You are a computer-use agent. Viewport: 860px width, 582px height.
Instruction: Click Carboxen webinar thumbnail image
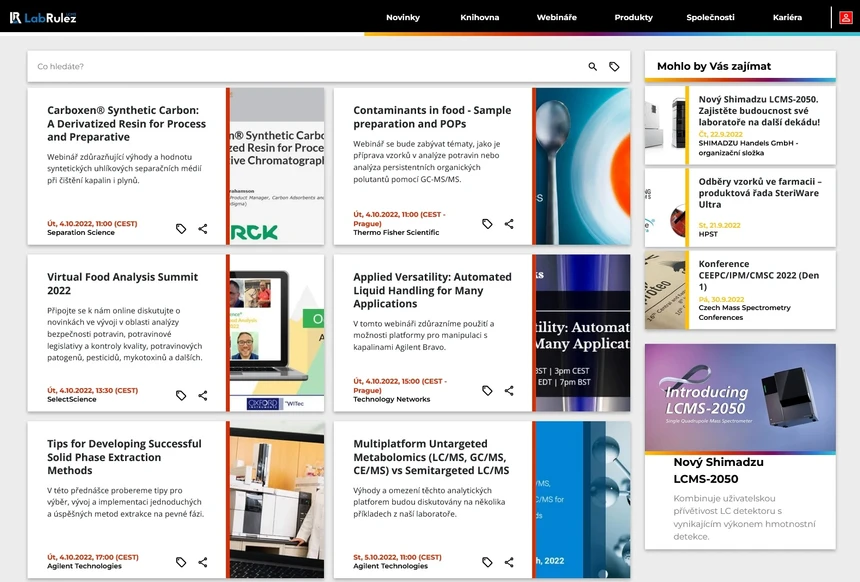coord(277,166)
